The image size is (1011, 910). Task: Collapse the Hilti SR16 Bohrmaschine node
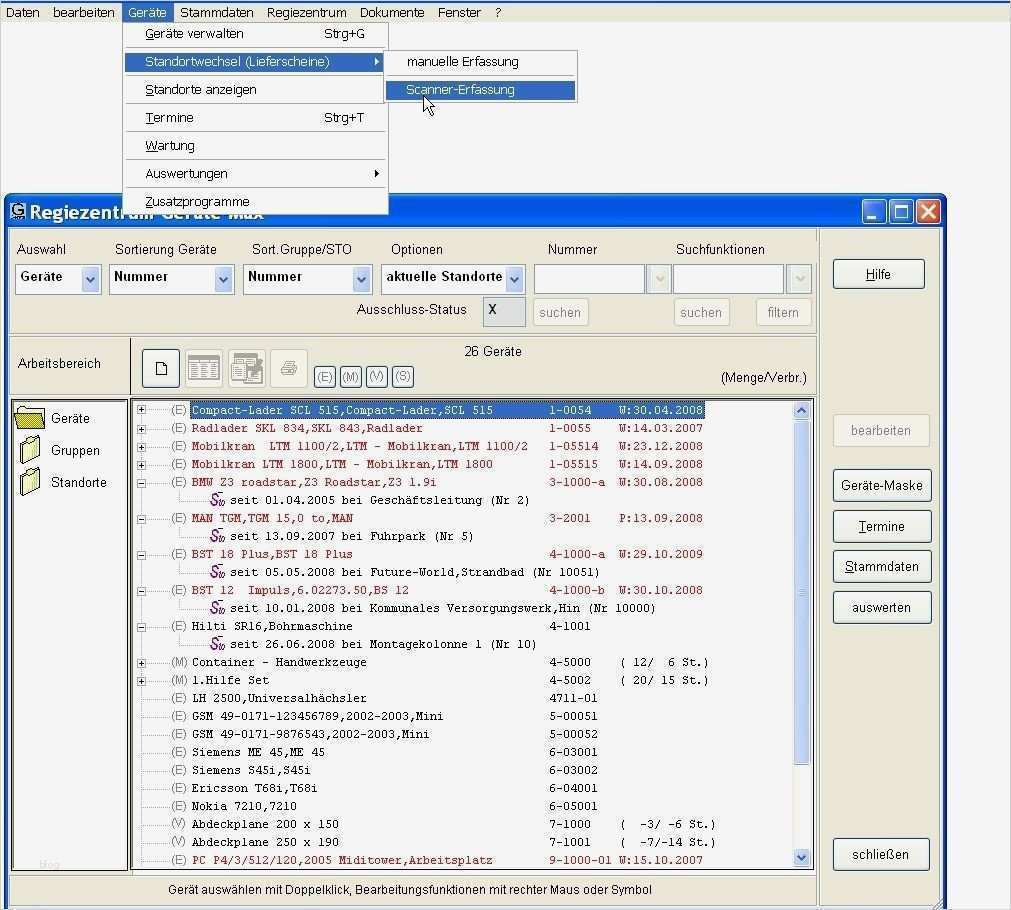pos(141,627)
